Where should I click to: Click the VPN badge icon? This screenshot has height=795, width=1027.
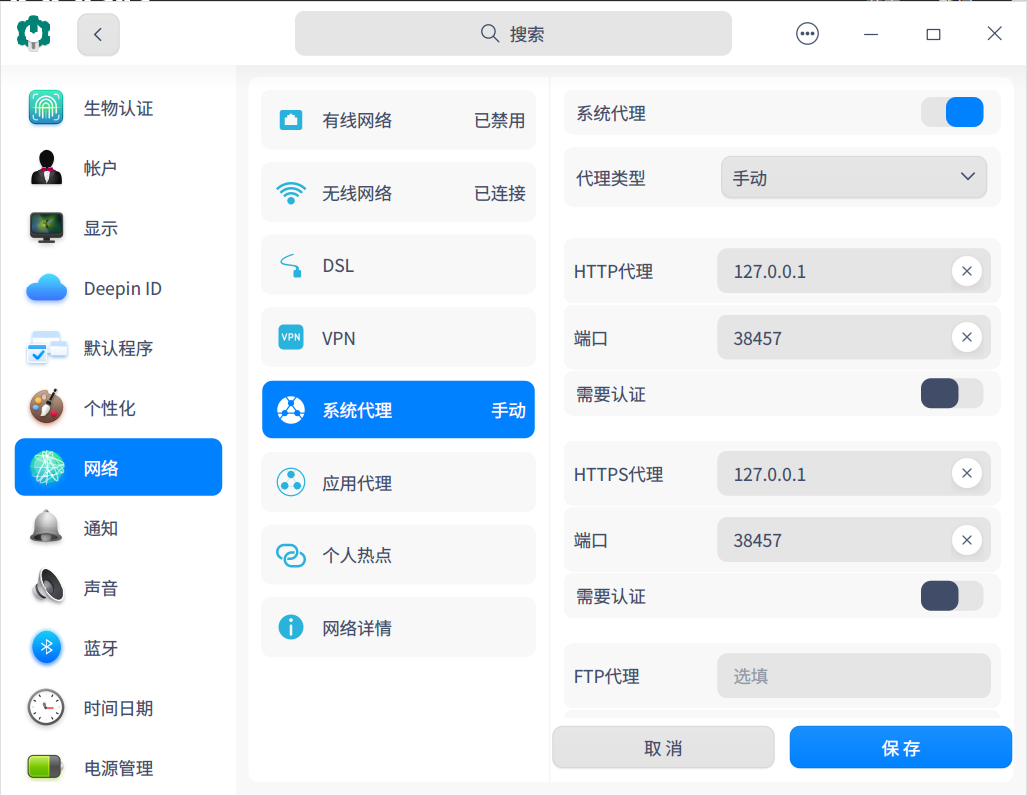(291, 337)
